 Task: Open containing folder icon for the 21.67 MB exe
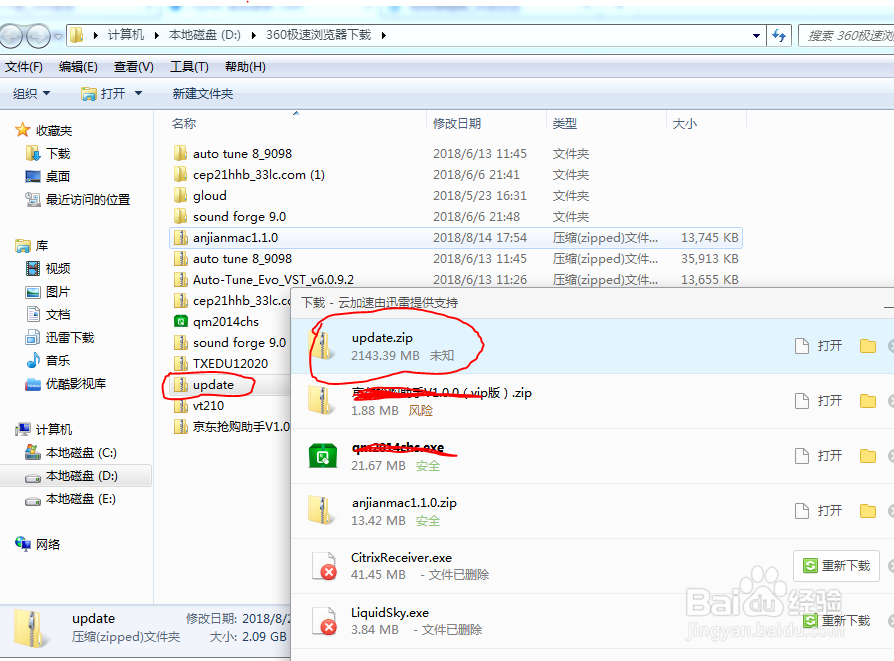pyautogui.click(x=868, y=456)
